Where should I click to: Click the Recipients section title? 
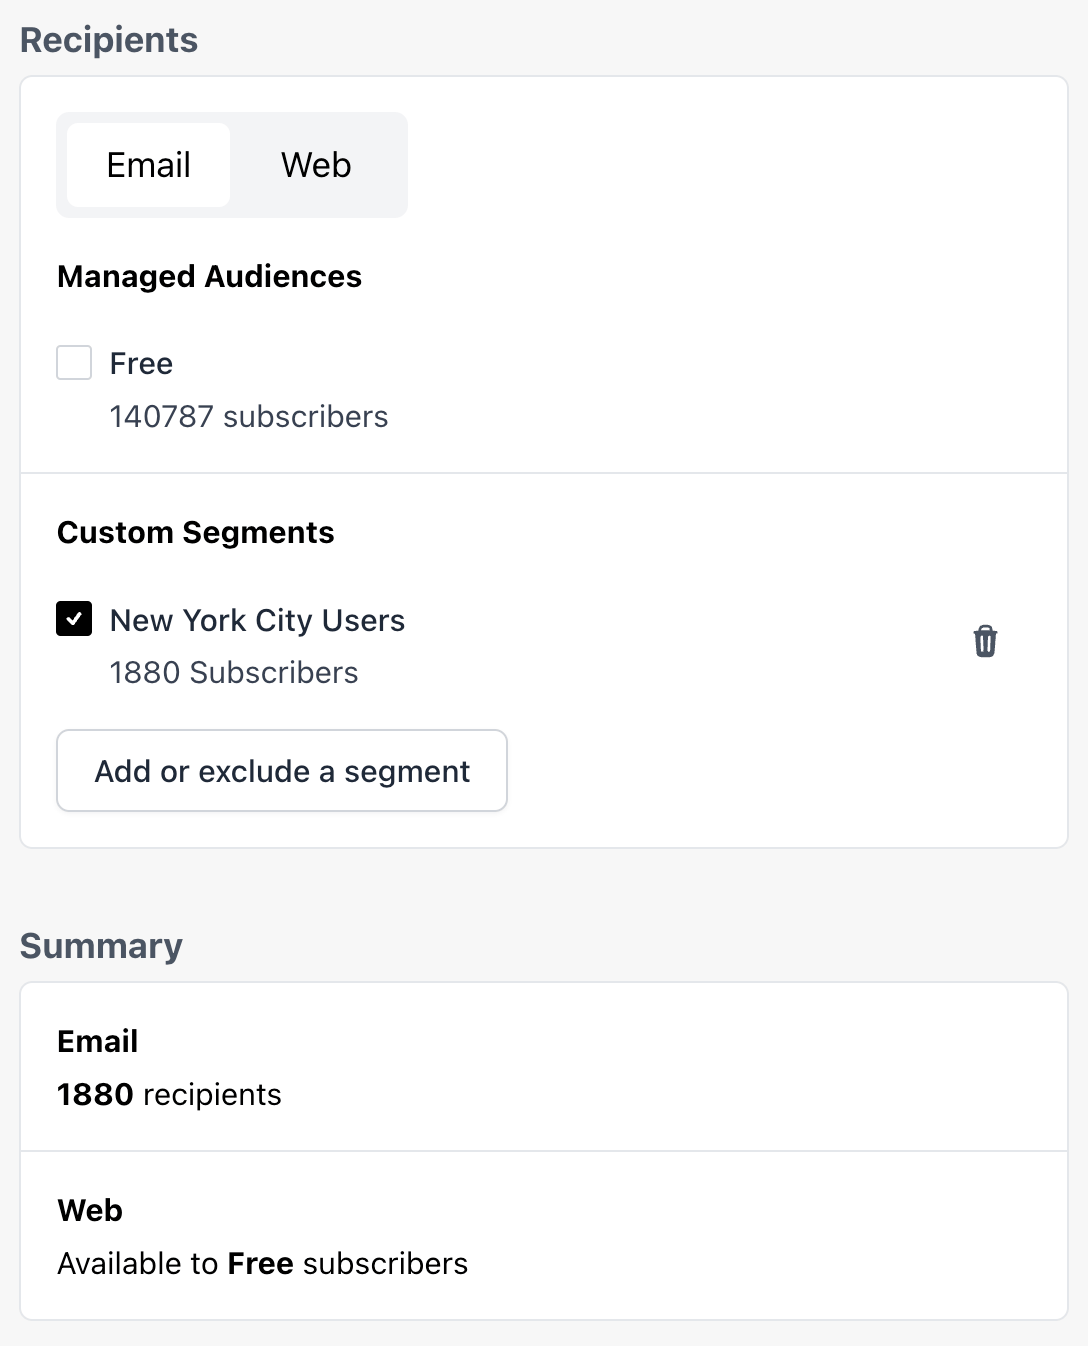[109, 40]
